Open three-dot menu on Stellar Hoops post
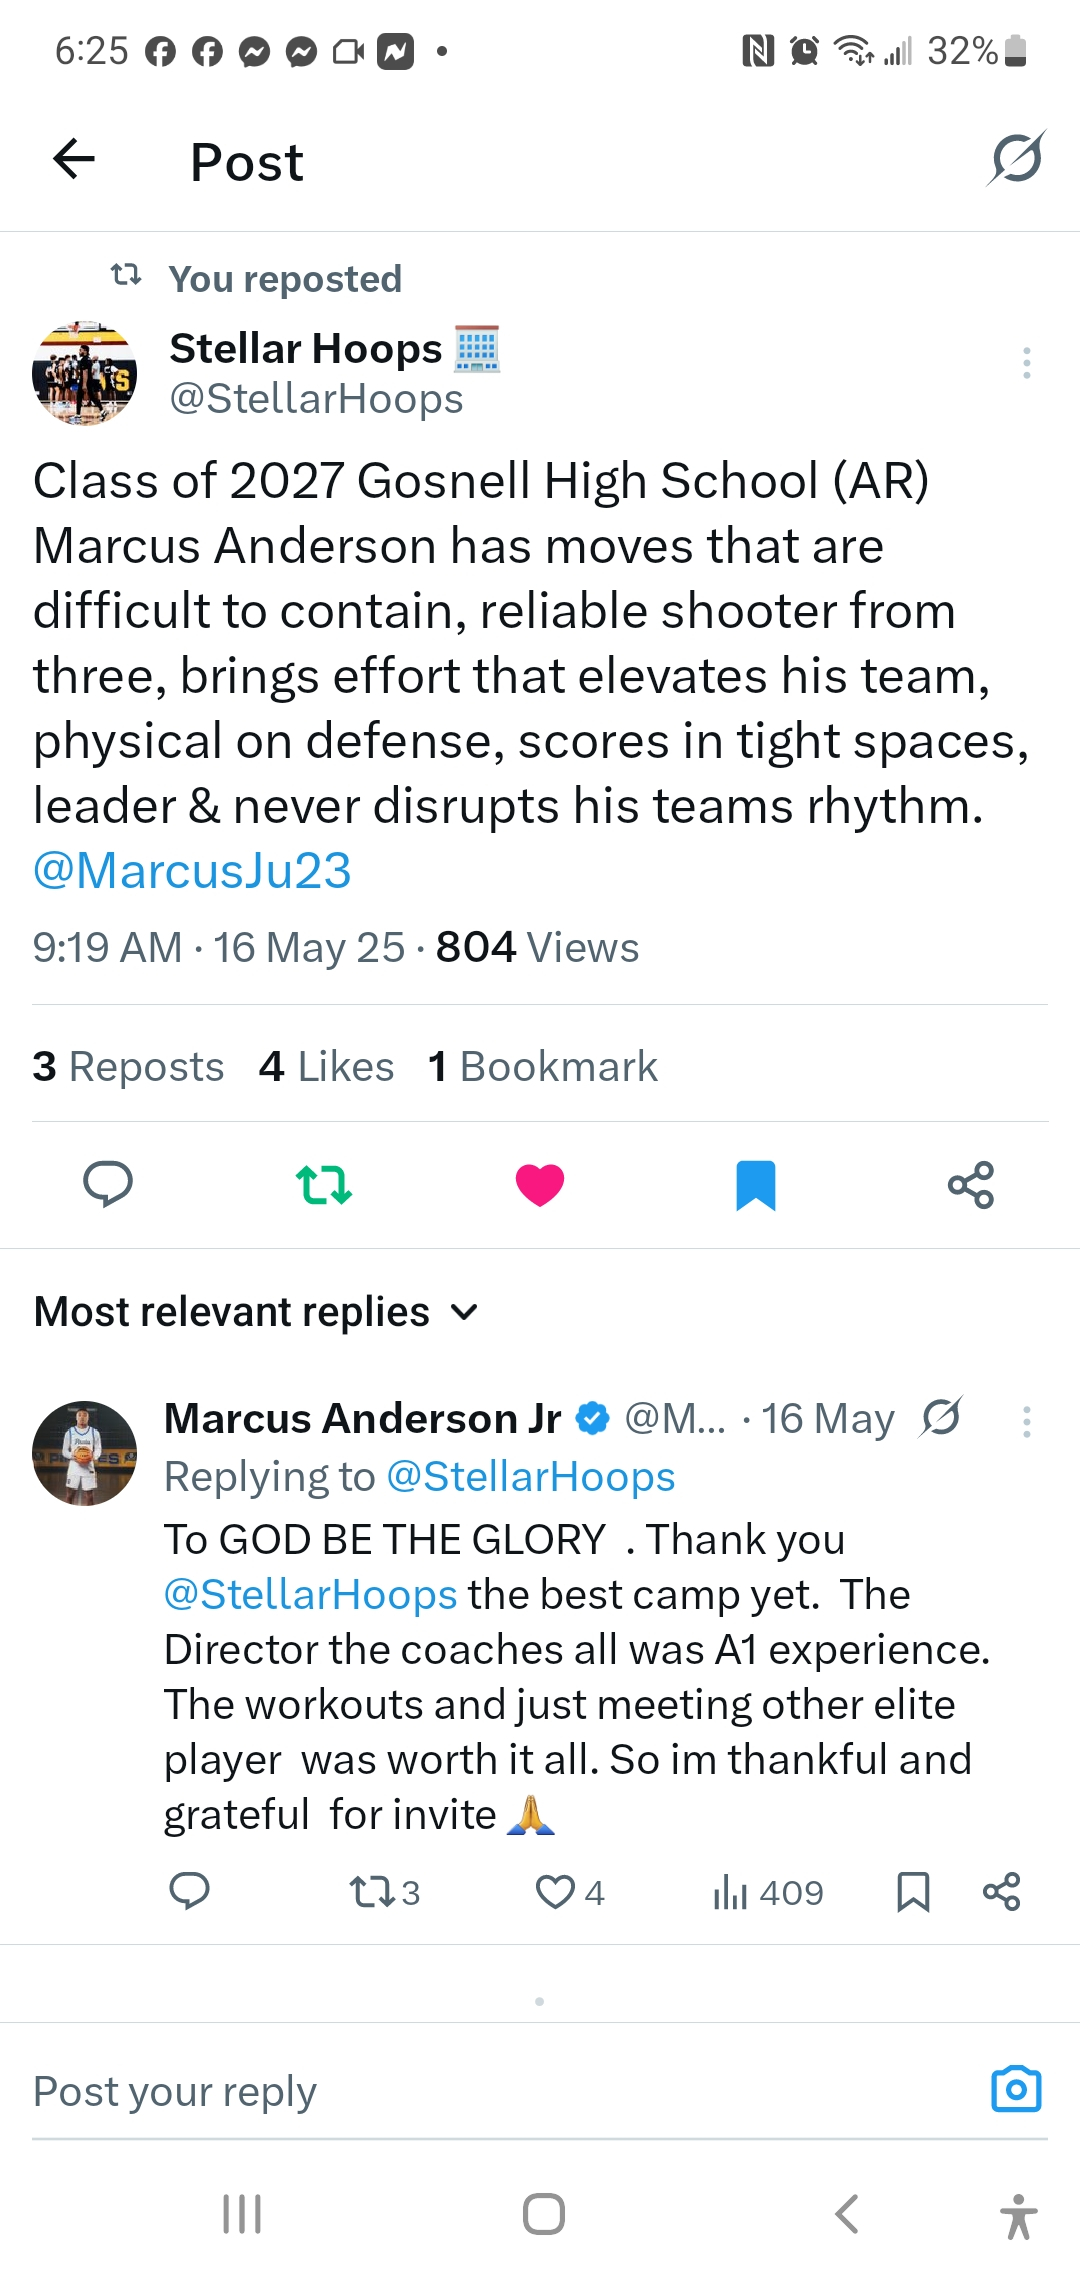 coord(1026,363)
